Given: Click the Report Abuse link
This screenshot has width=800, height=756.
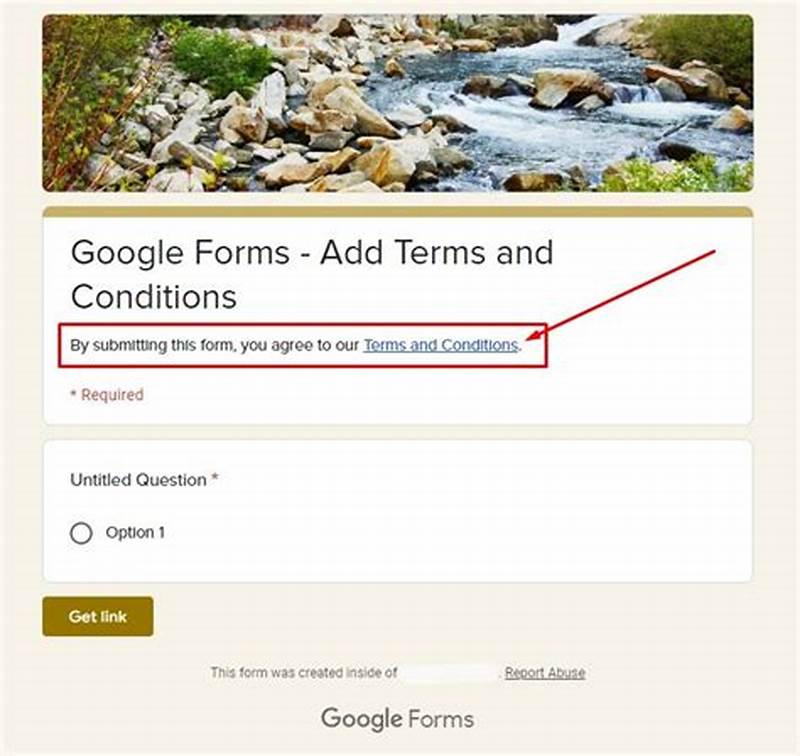Looking at the screenshot, I should click(x=545, y=673).
